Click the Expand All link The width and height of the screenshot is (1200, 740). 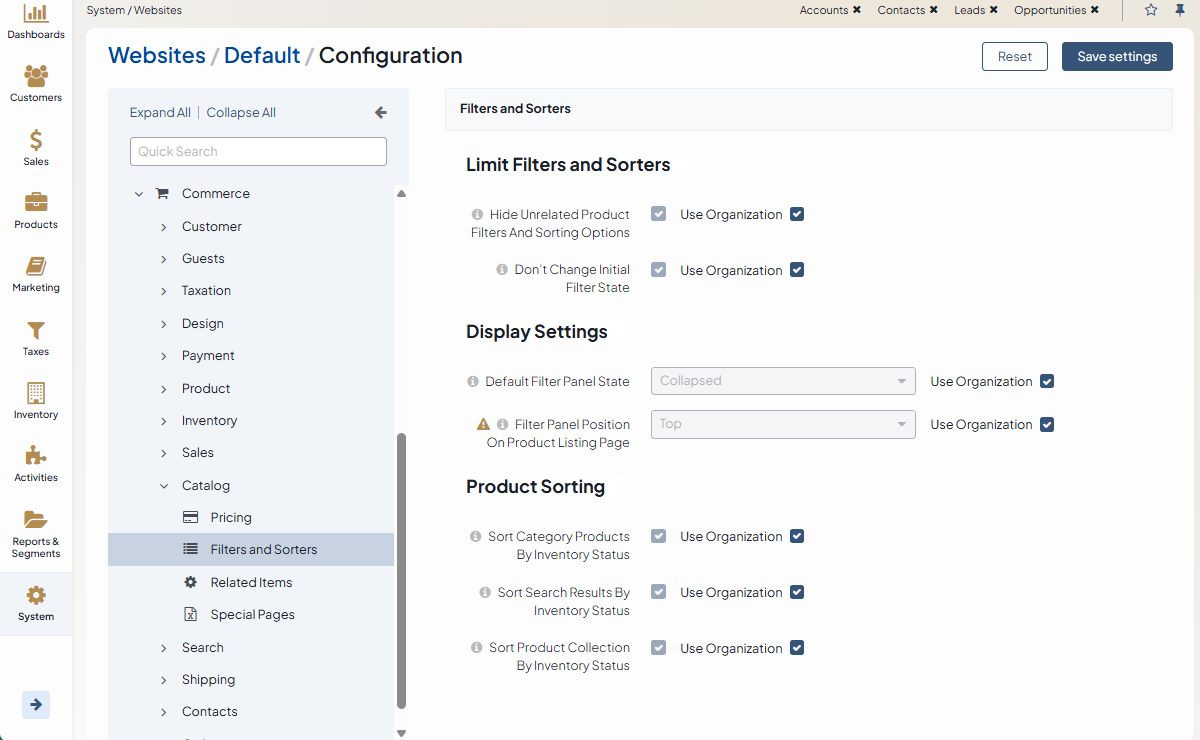coord(160,113)
